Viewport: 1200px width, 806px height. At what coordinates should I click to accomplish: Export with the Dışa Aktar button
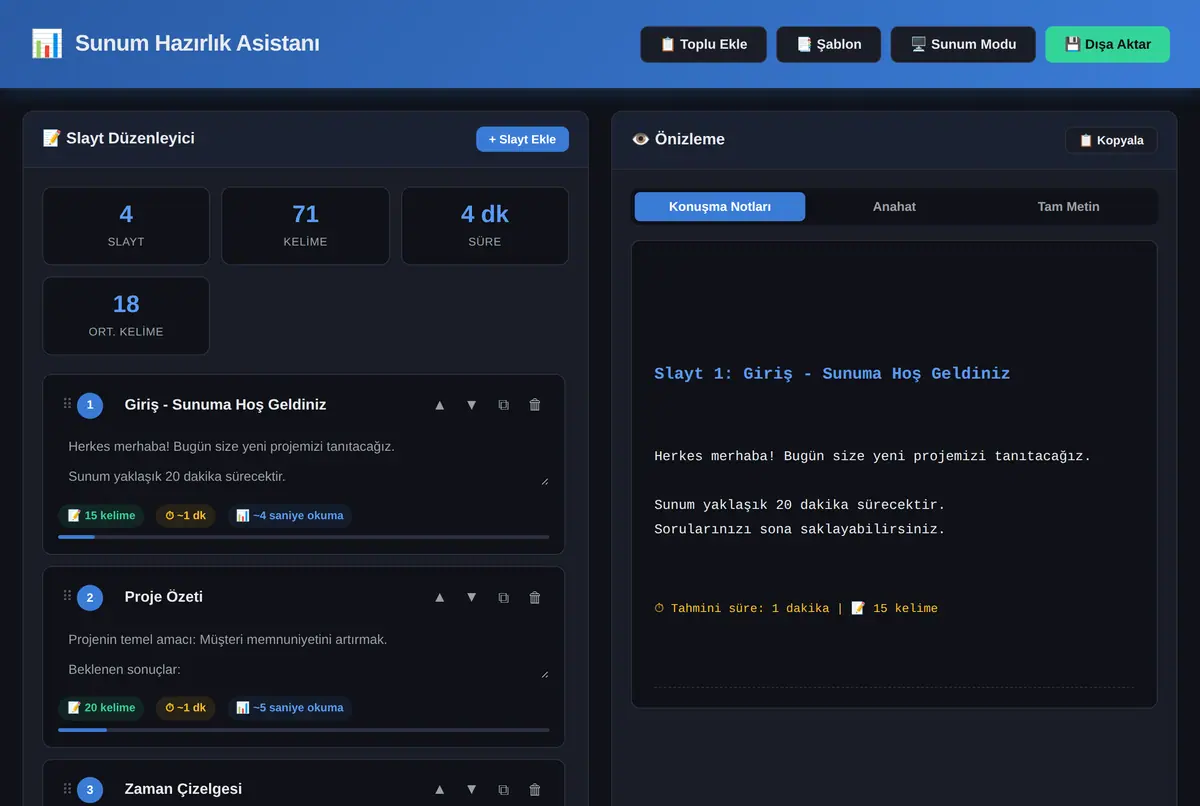click(1107, 44)
